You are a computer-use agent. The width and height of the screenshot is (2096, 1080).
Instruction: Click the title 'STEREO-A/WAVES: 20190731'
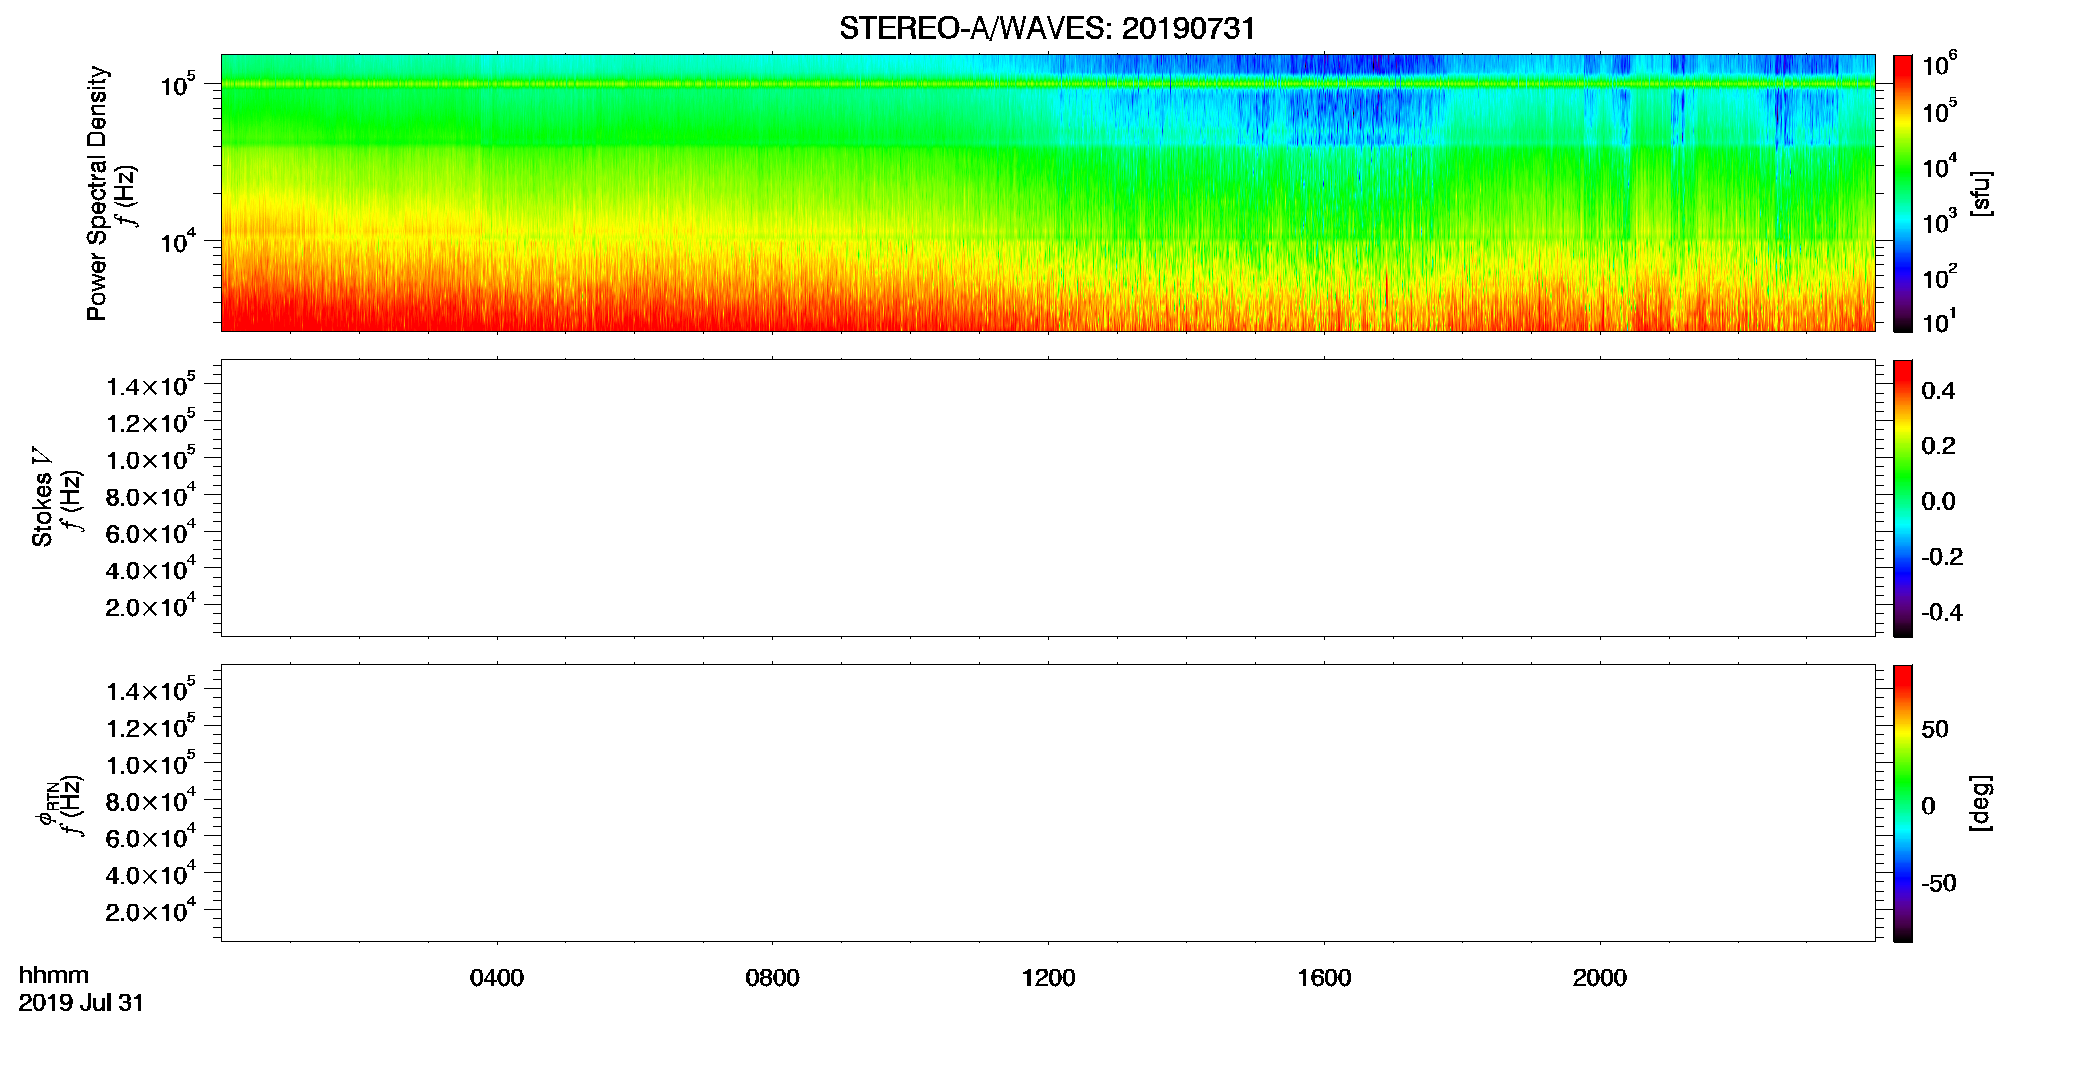pyautogui.click(x=1047, y=29)
